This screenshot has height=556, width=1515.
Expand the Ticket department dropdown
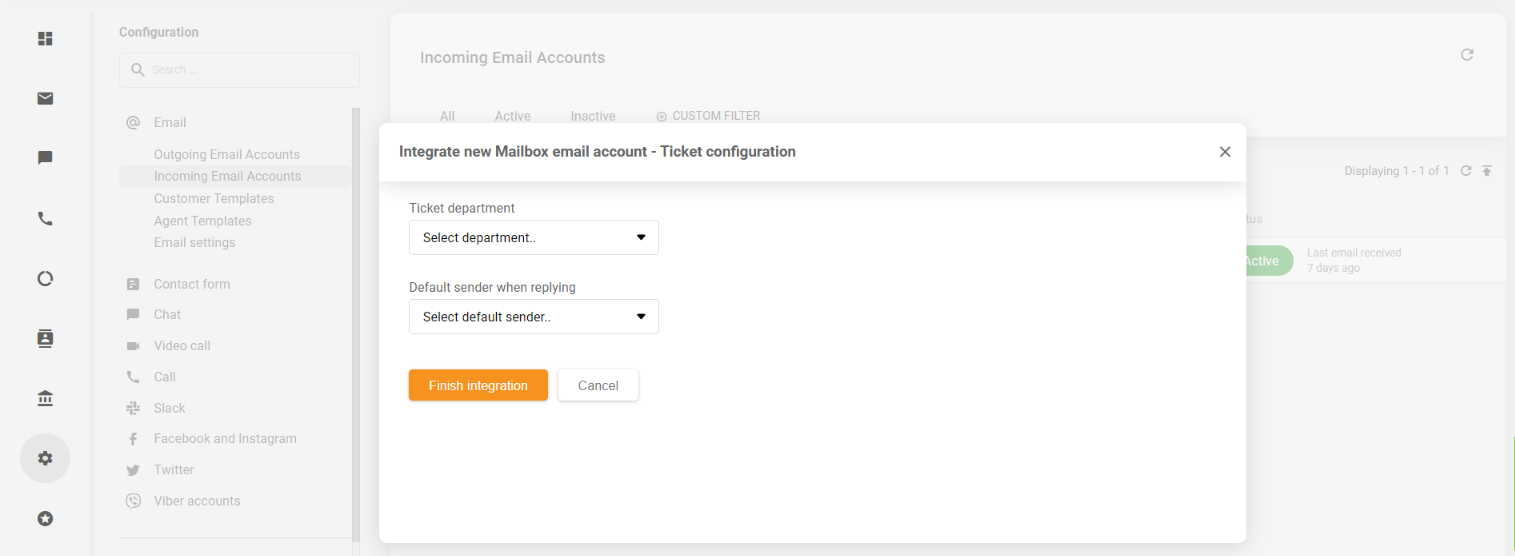533,238
